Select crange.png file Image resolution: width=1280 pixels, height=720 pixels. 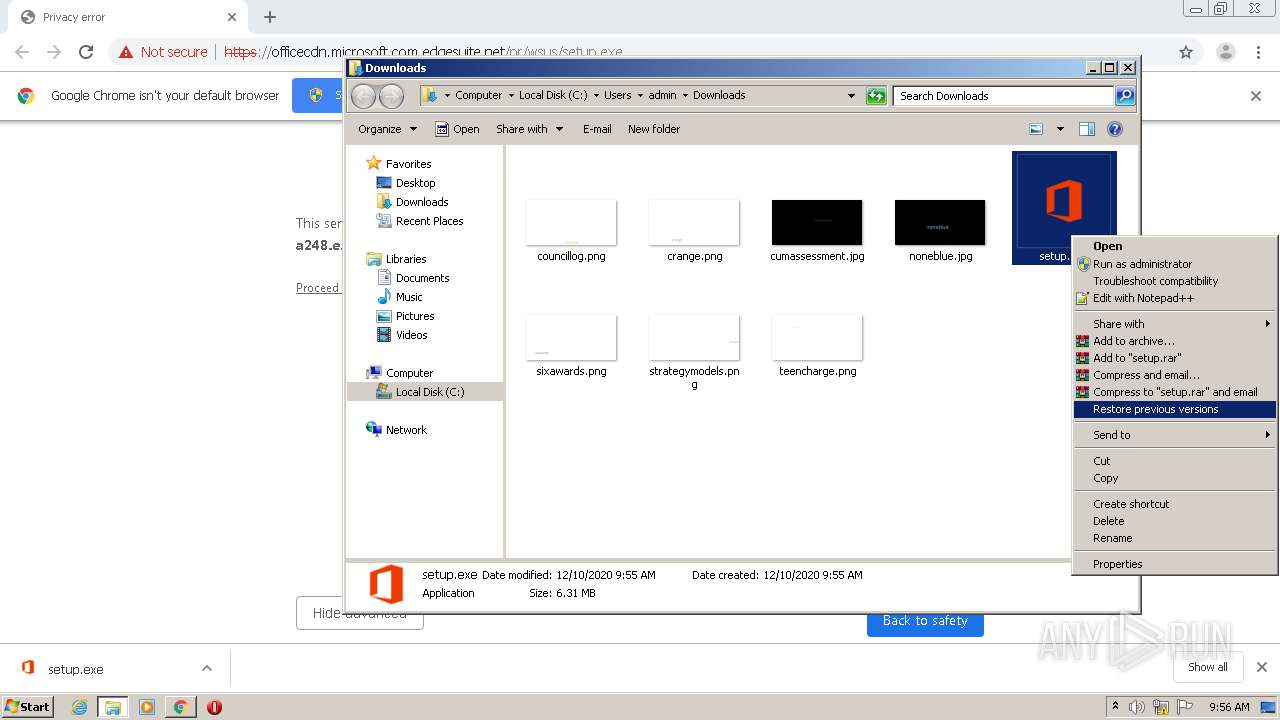pyautogui.click(x=694, y=231)
